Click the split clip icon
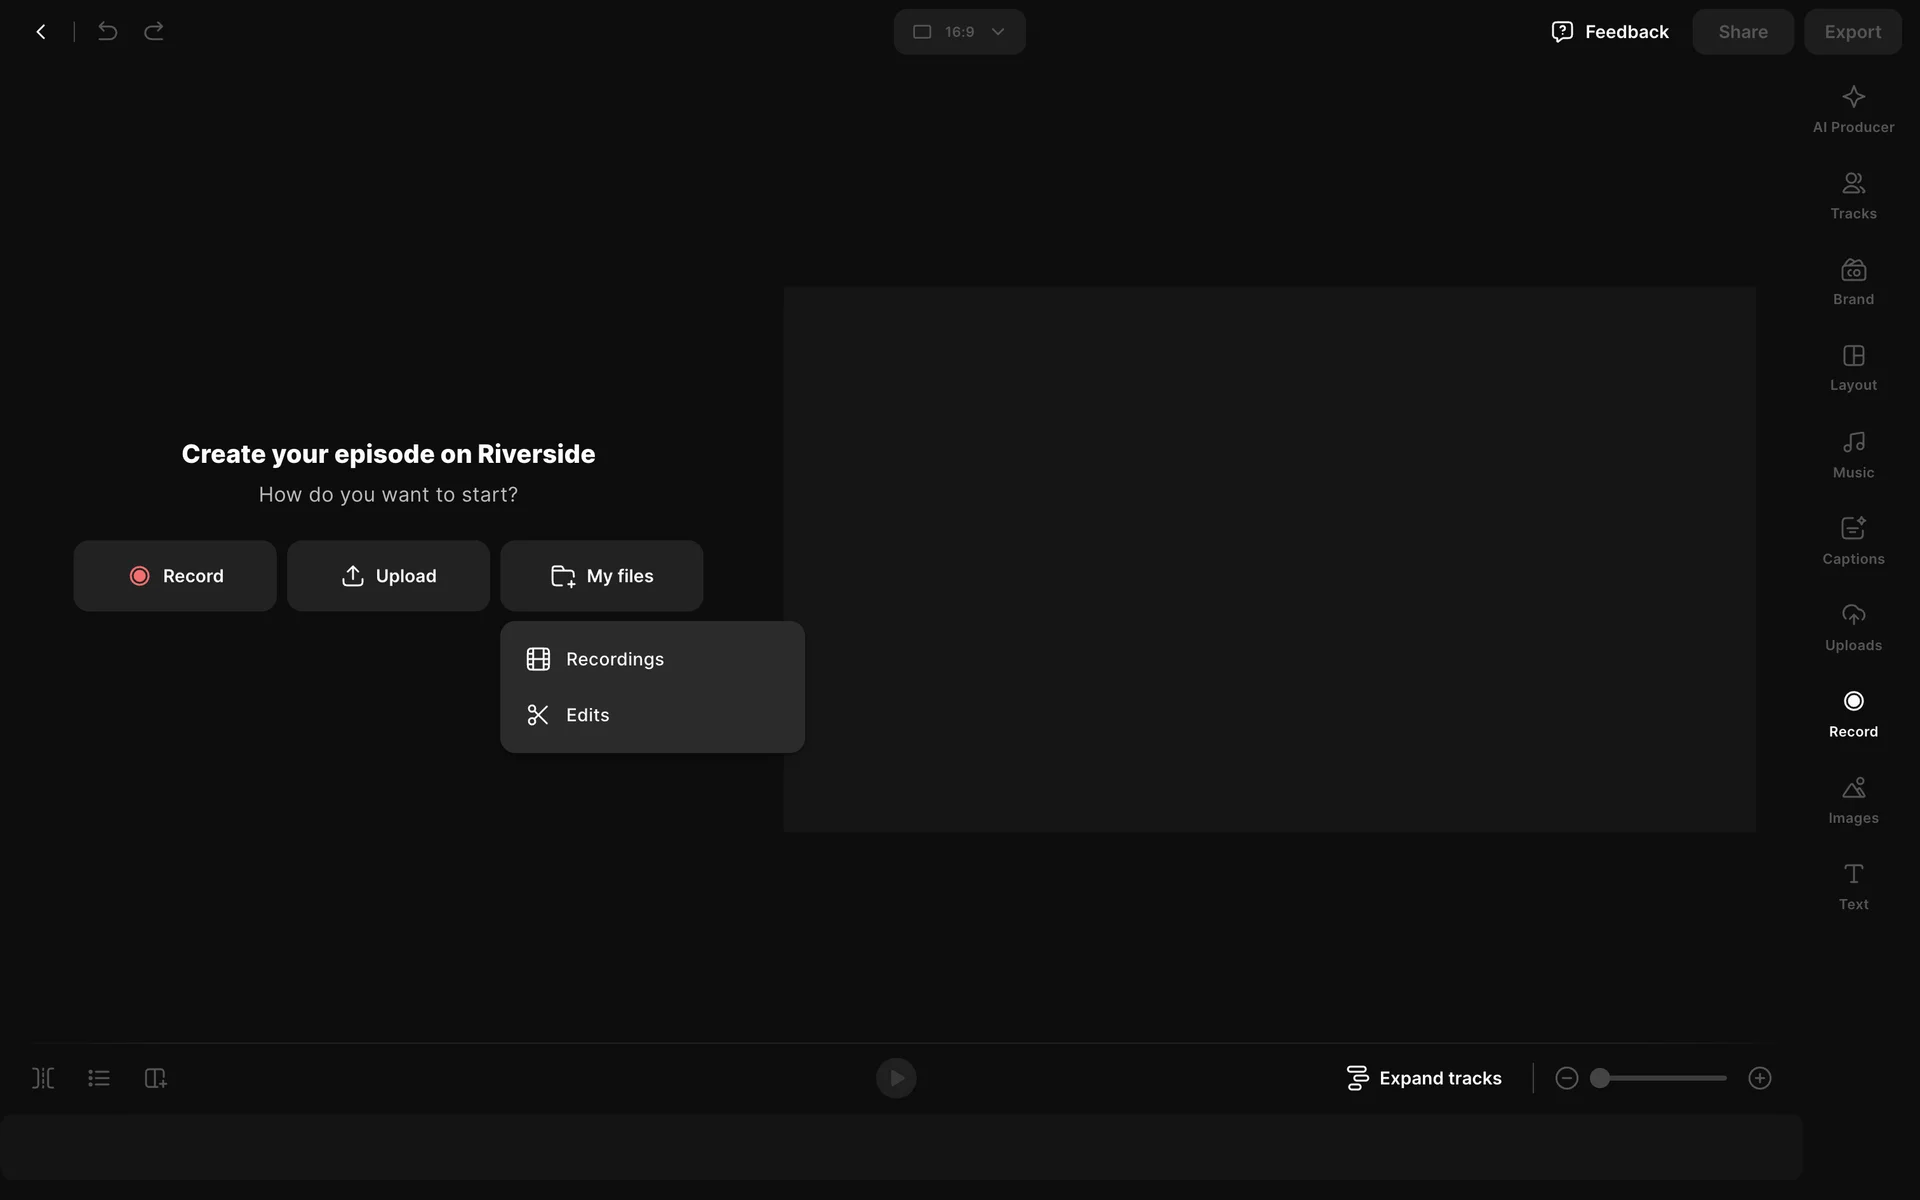The image size is (1920, 1200). click(43, 1078)
